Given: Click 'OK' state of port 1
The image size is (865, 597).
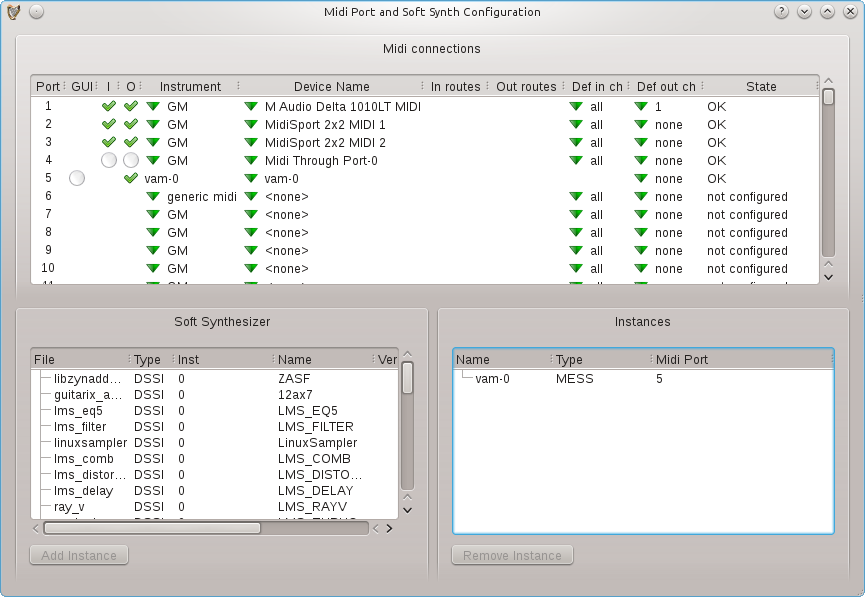Looking at the screenshot, I should [x=717, y=106].
